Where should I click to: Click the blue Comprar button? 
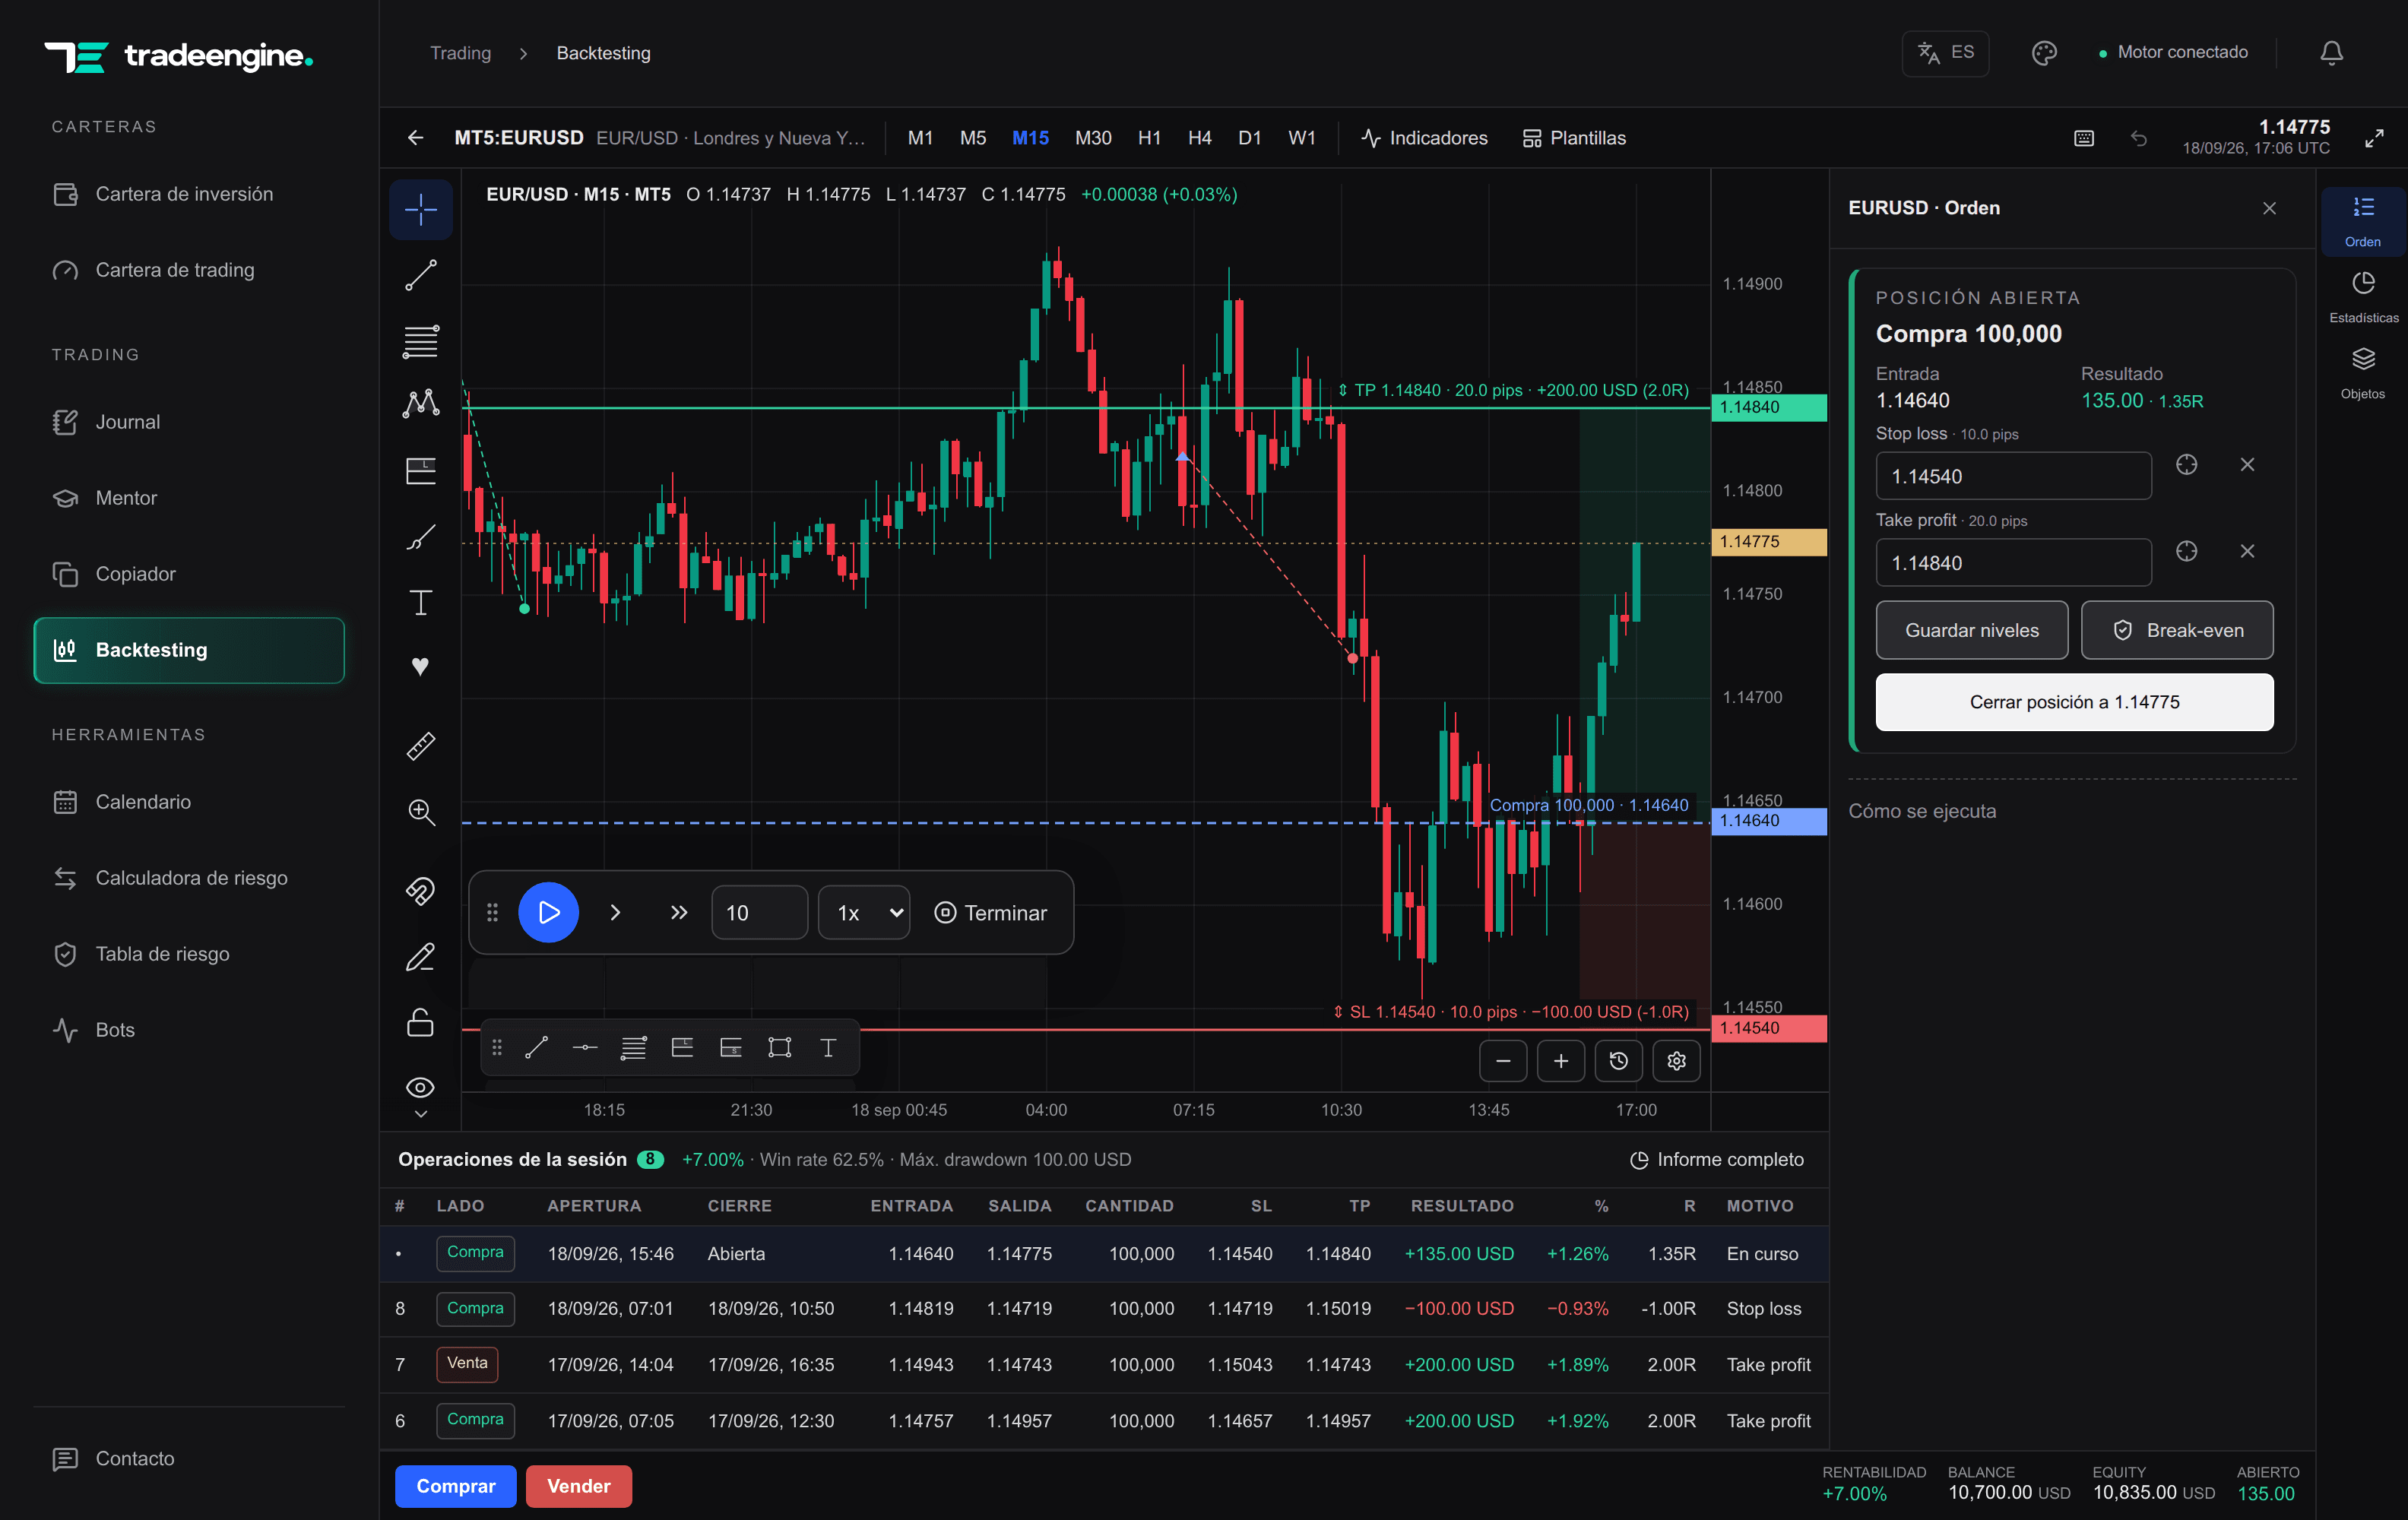coord(455,1486)
